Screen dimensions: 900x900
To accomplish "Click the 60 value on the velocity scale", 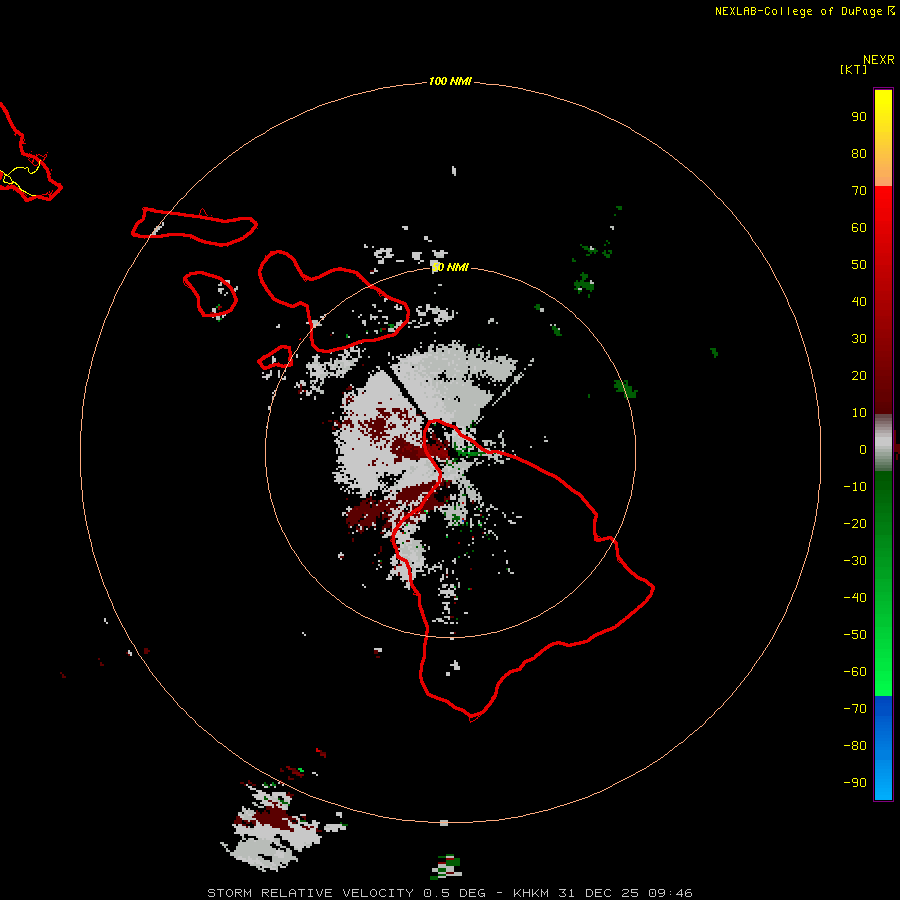I will pos(859,228).
